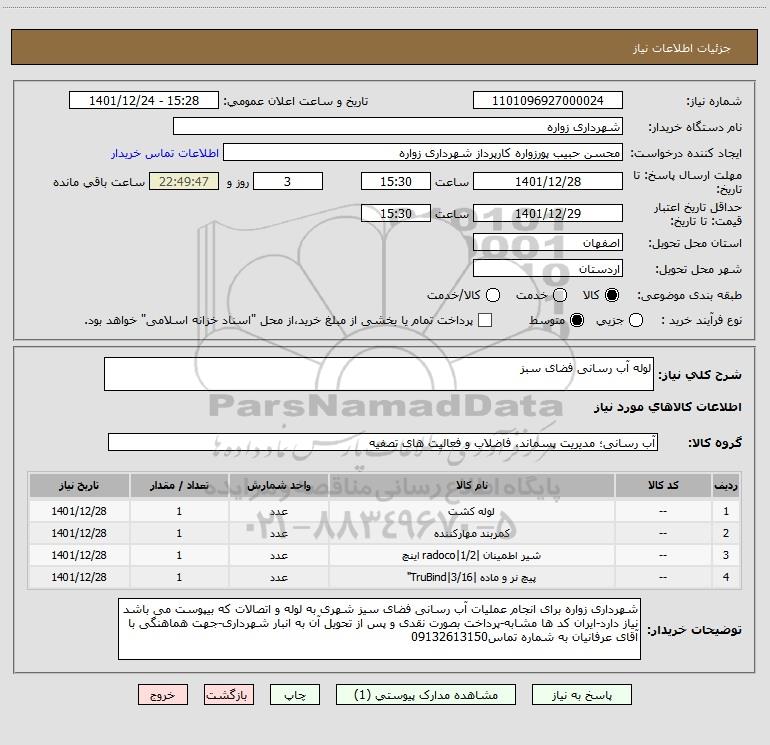Image resolution: width=770 pixels, height=745 pixels.
Task: Click the چاپ print button
Action: tap(295, 695)
